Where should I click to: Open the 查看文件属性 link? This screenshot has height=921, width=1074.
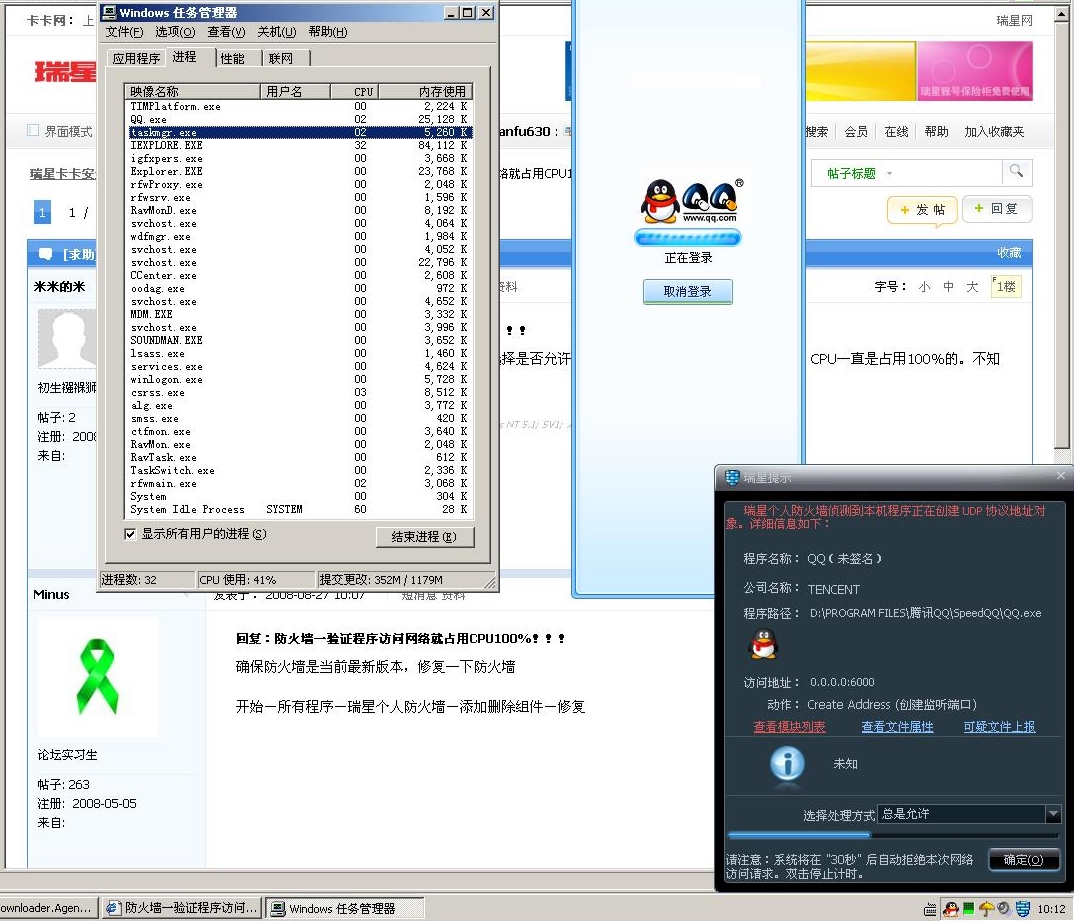[x=897, y=727]
